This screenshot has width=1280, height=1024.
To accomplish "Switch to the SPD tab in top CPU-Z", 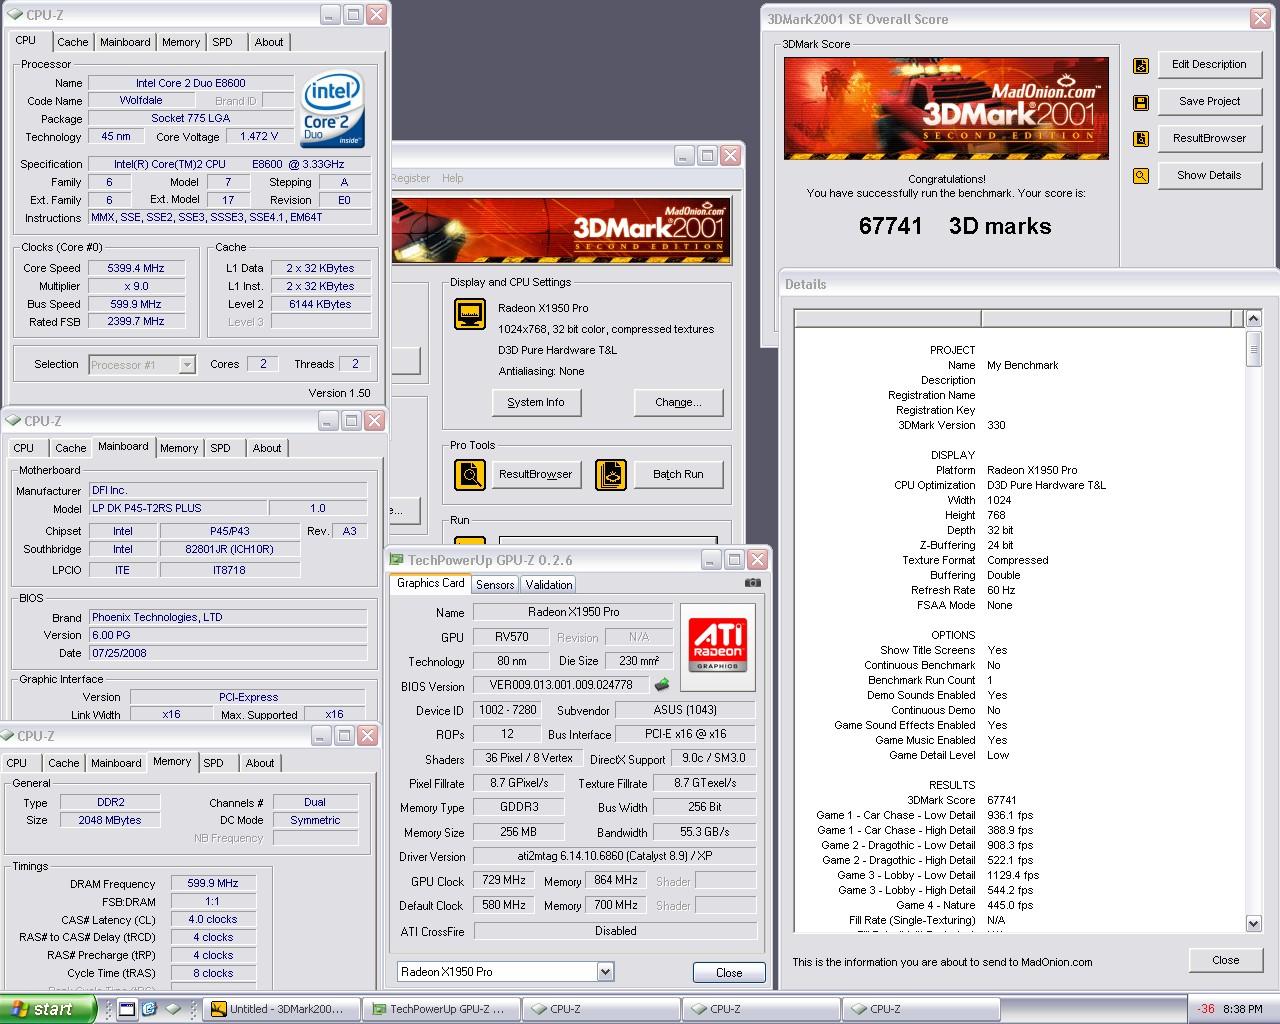I will [223, 42].
